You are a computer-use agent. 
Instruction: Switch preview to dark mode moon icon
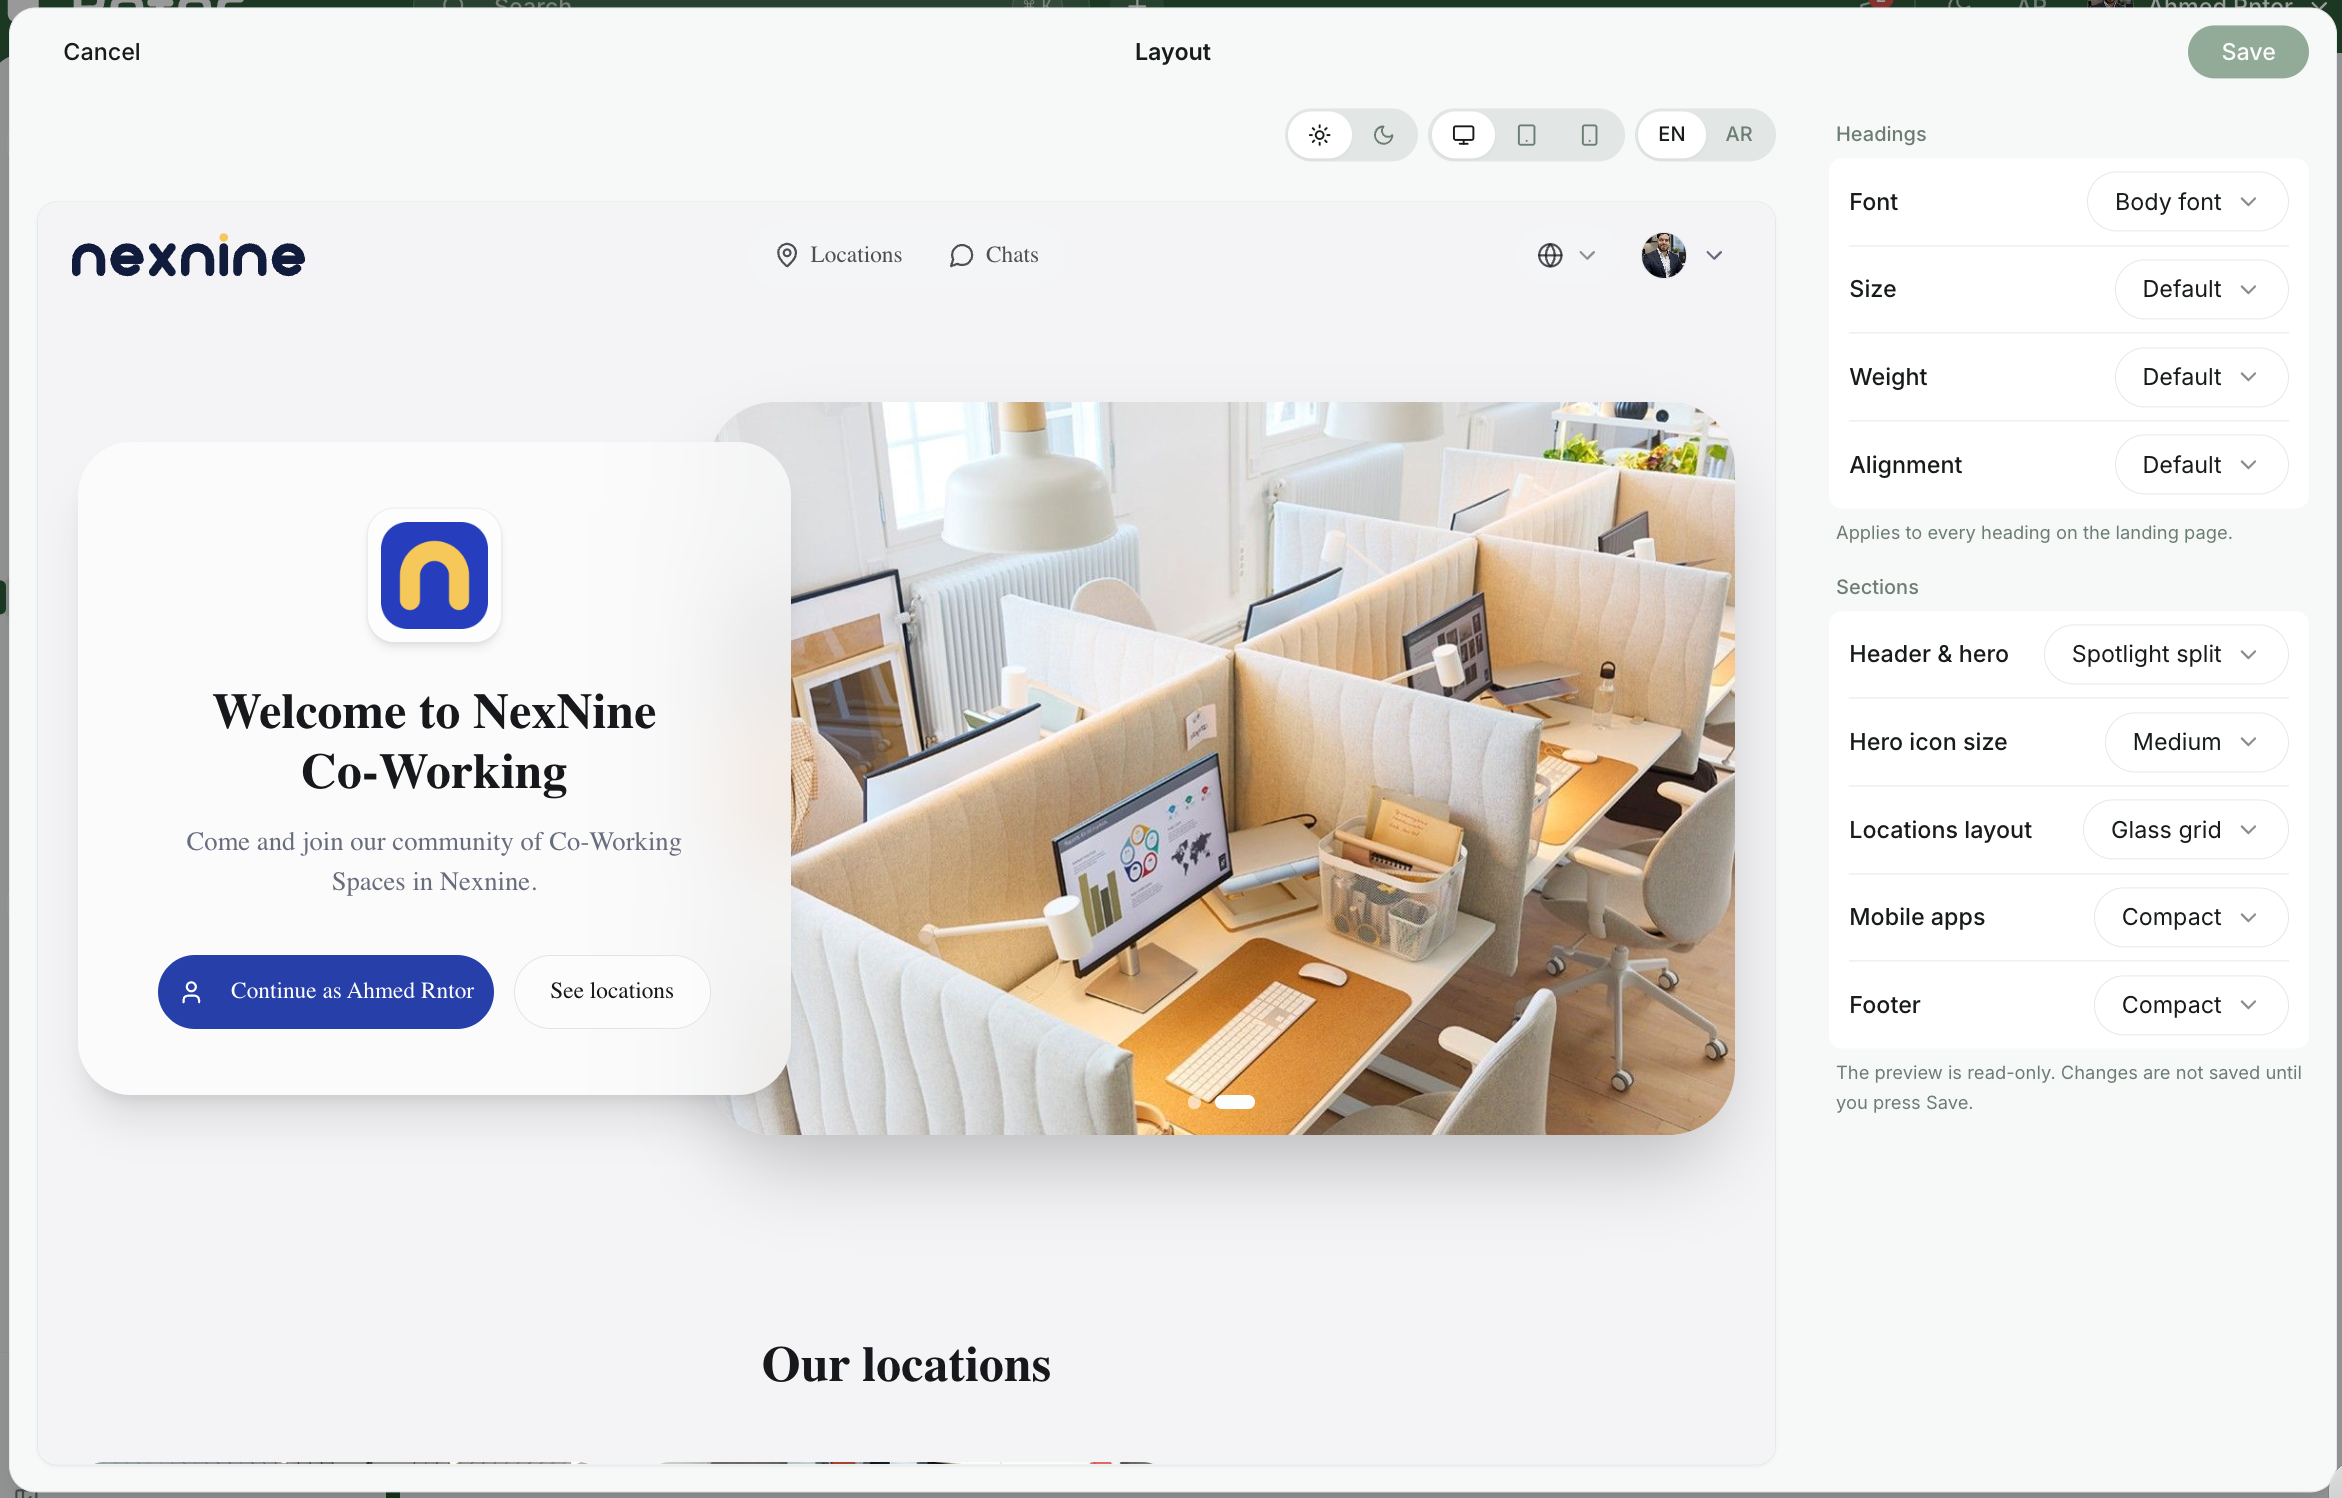click(x=1383, y=135)
